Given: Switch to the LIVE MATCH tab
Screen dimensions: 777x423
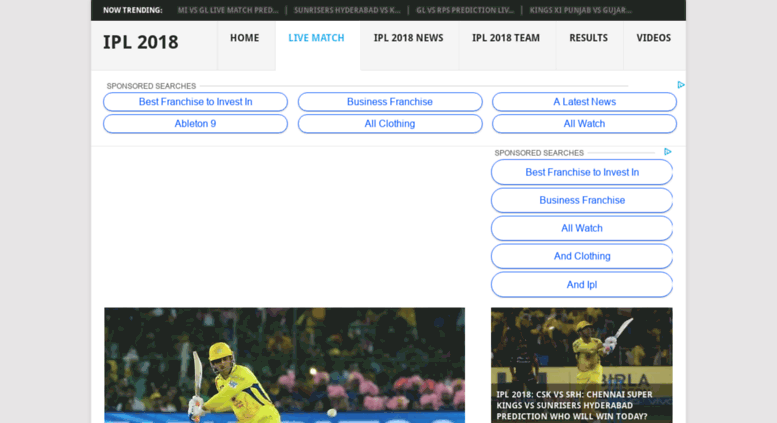Looking at the screenshot, I should pyautogui.click(x=316, y=38).
